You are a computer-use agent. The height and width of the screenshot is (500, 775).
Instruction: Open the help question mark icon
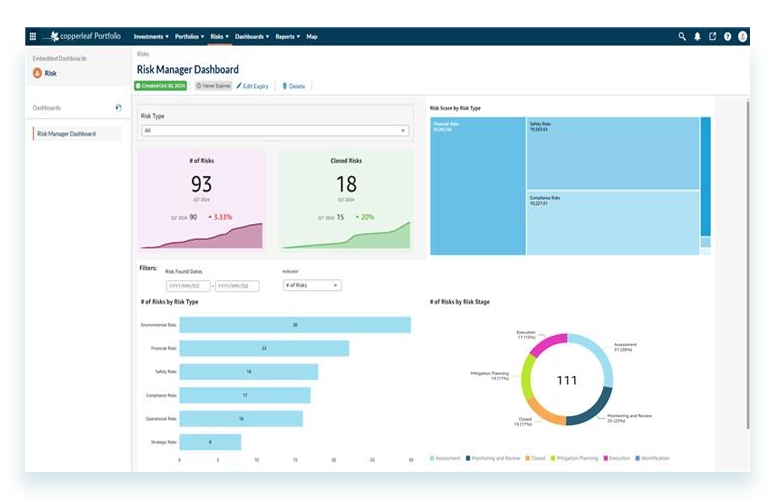727,36
